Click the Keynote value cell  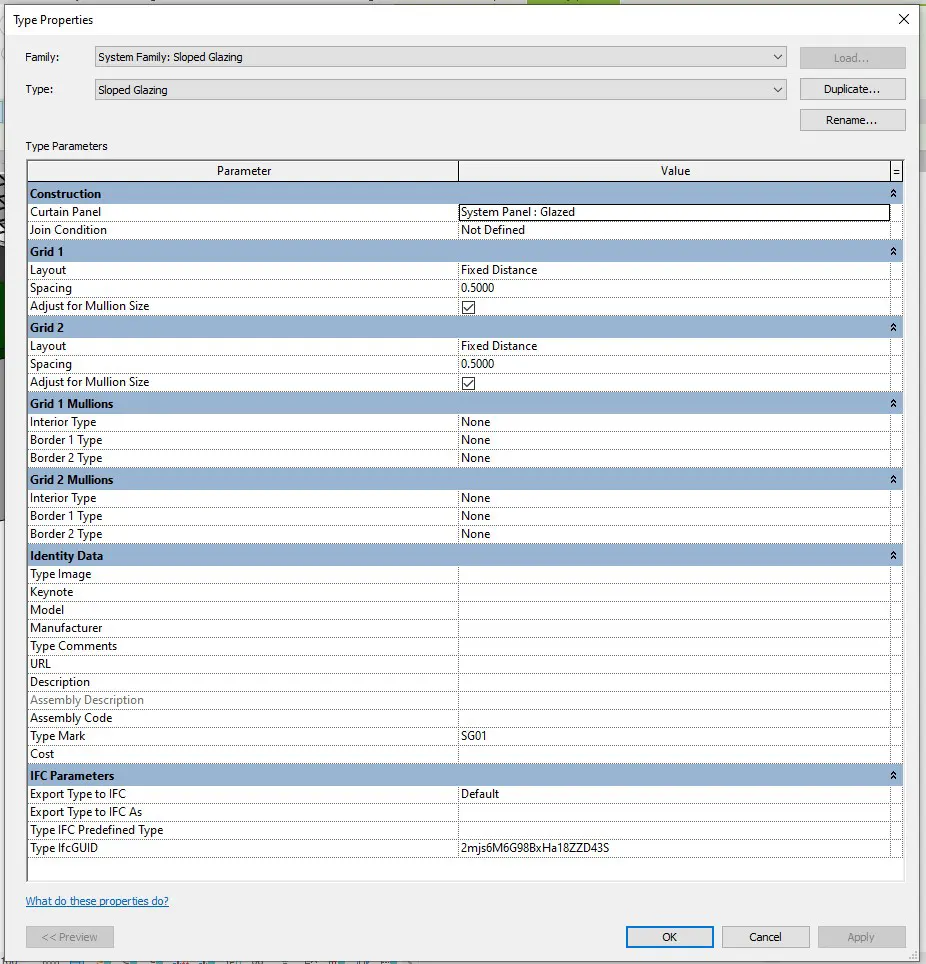[x=675, y=592]
